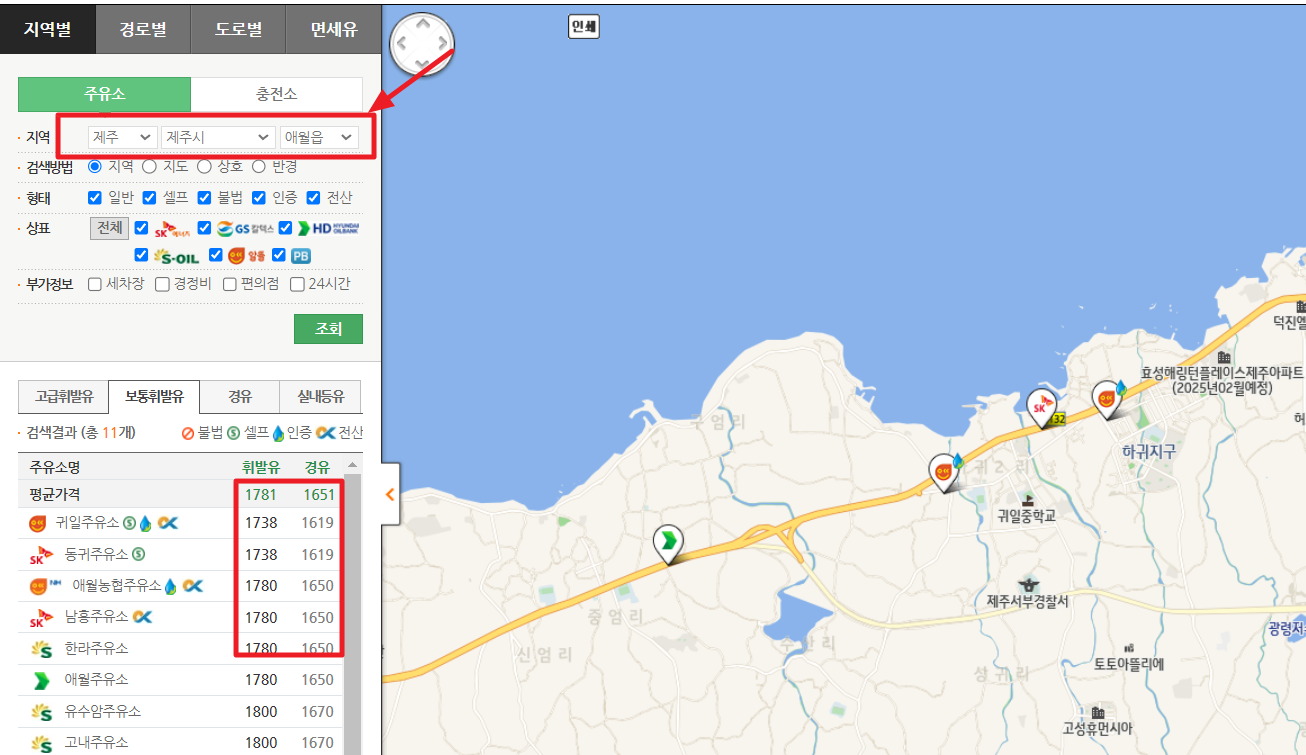Enable the 경정비 filter checkbox
Image resolution: width=1306 pixels, height=755 pixels.
[162, 284]
